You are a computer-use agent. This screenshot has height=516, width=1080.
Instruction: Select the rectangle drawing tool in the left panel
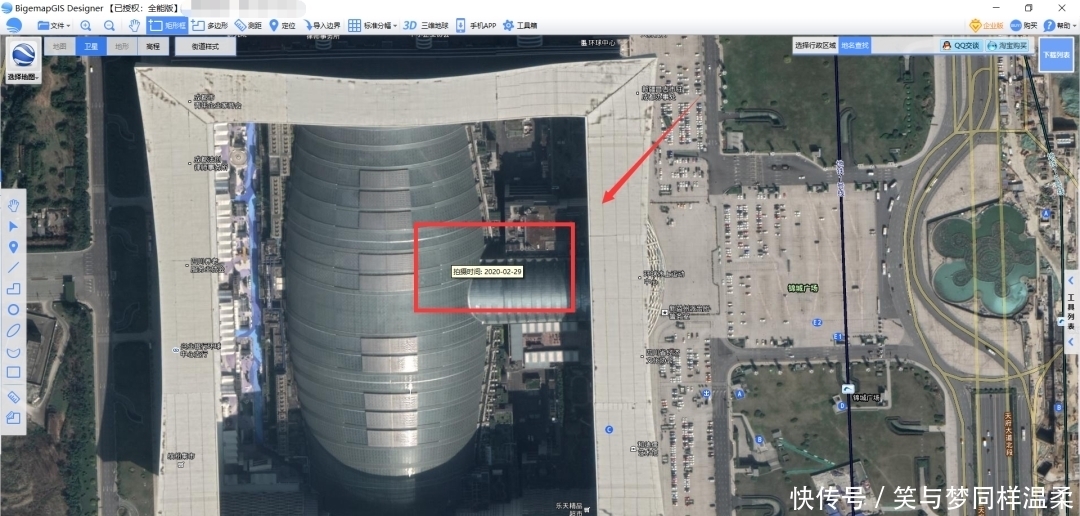click(x=13, y=372)
